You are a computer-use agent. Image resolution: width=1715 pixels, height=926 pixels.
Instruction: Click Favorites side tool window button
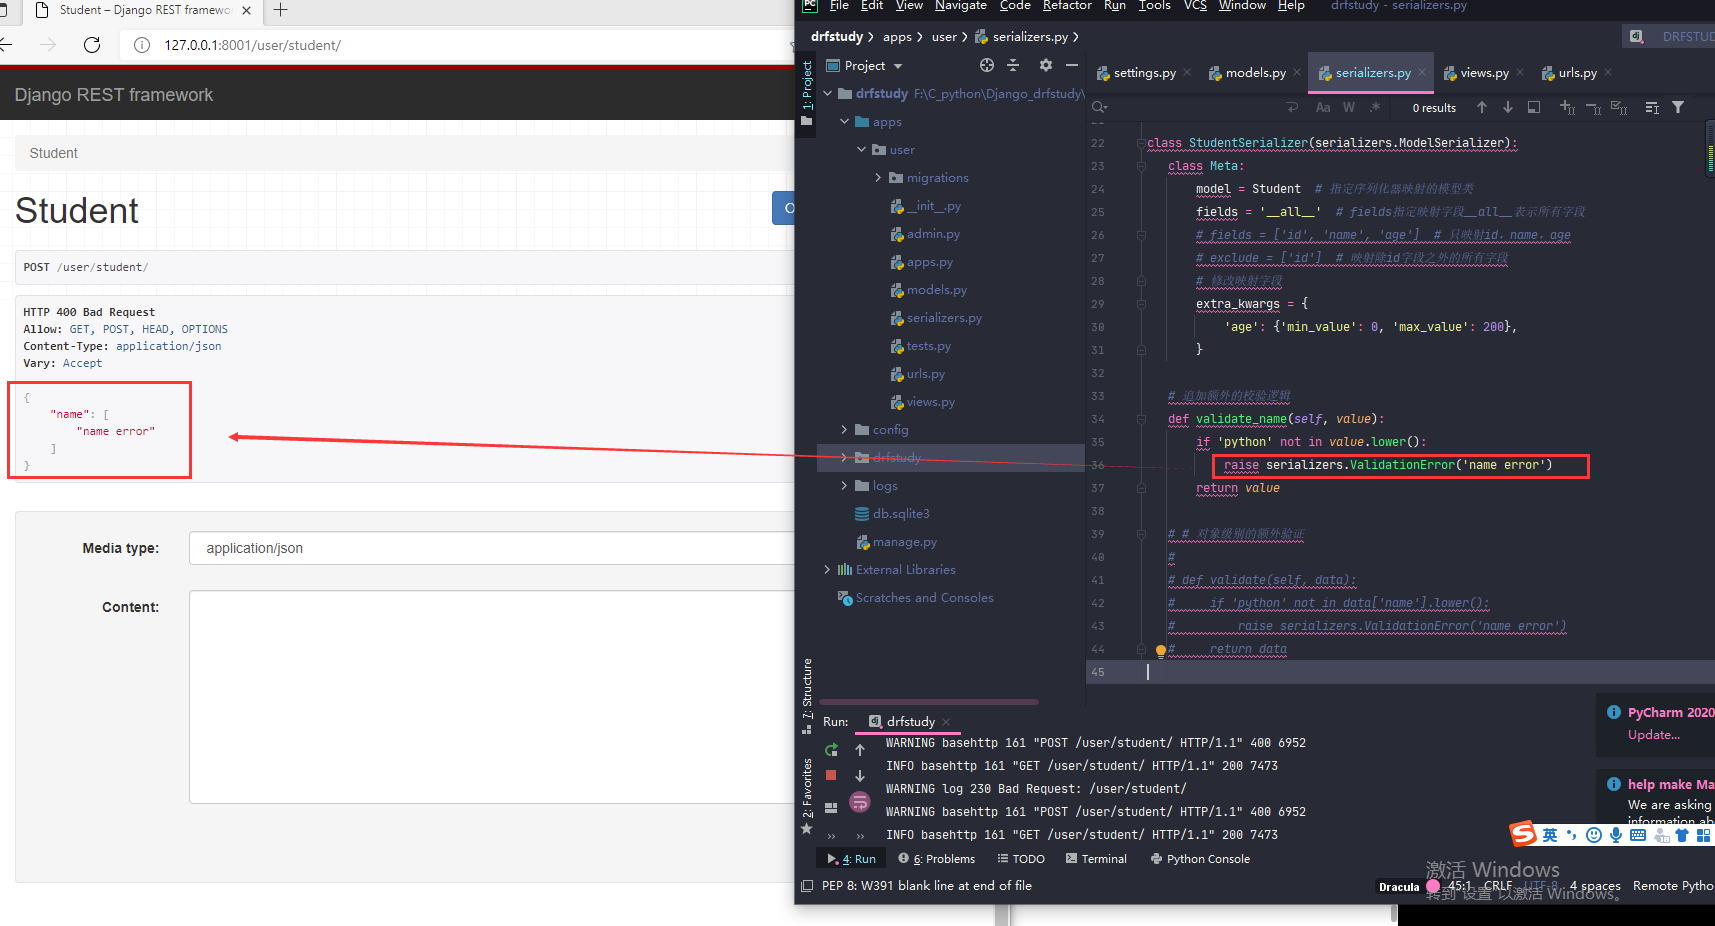(x=807, y=795)
